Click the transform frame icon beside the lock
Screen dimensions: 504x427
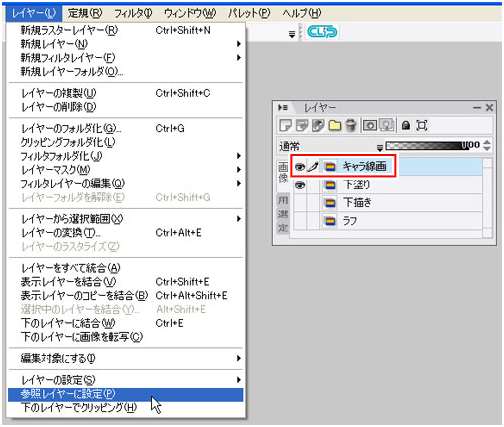422,125
